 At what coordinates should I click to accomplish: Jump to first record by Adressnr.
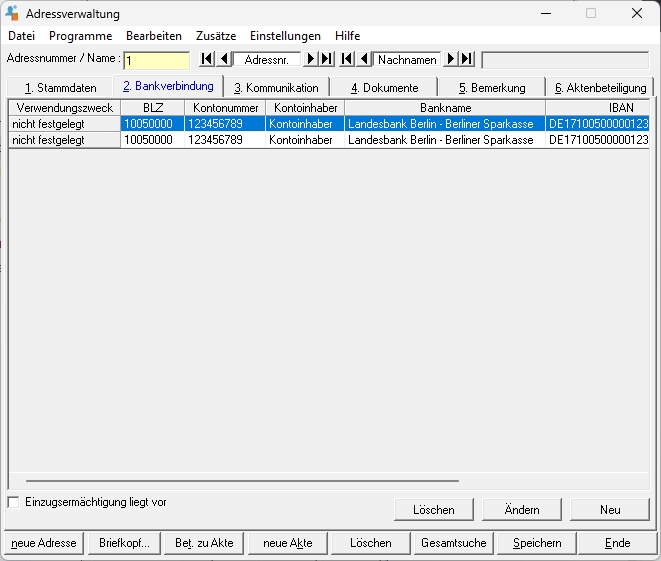(207, 60)
